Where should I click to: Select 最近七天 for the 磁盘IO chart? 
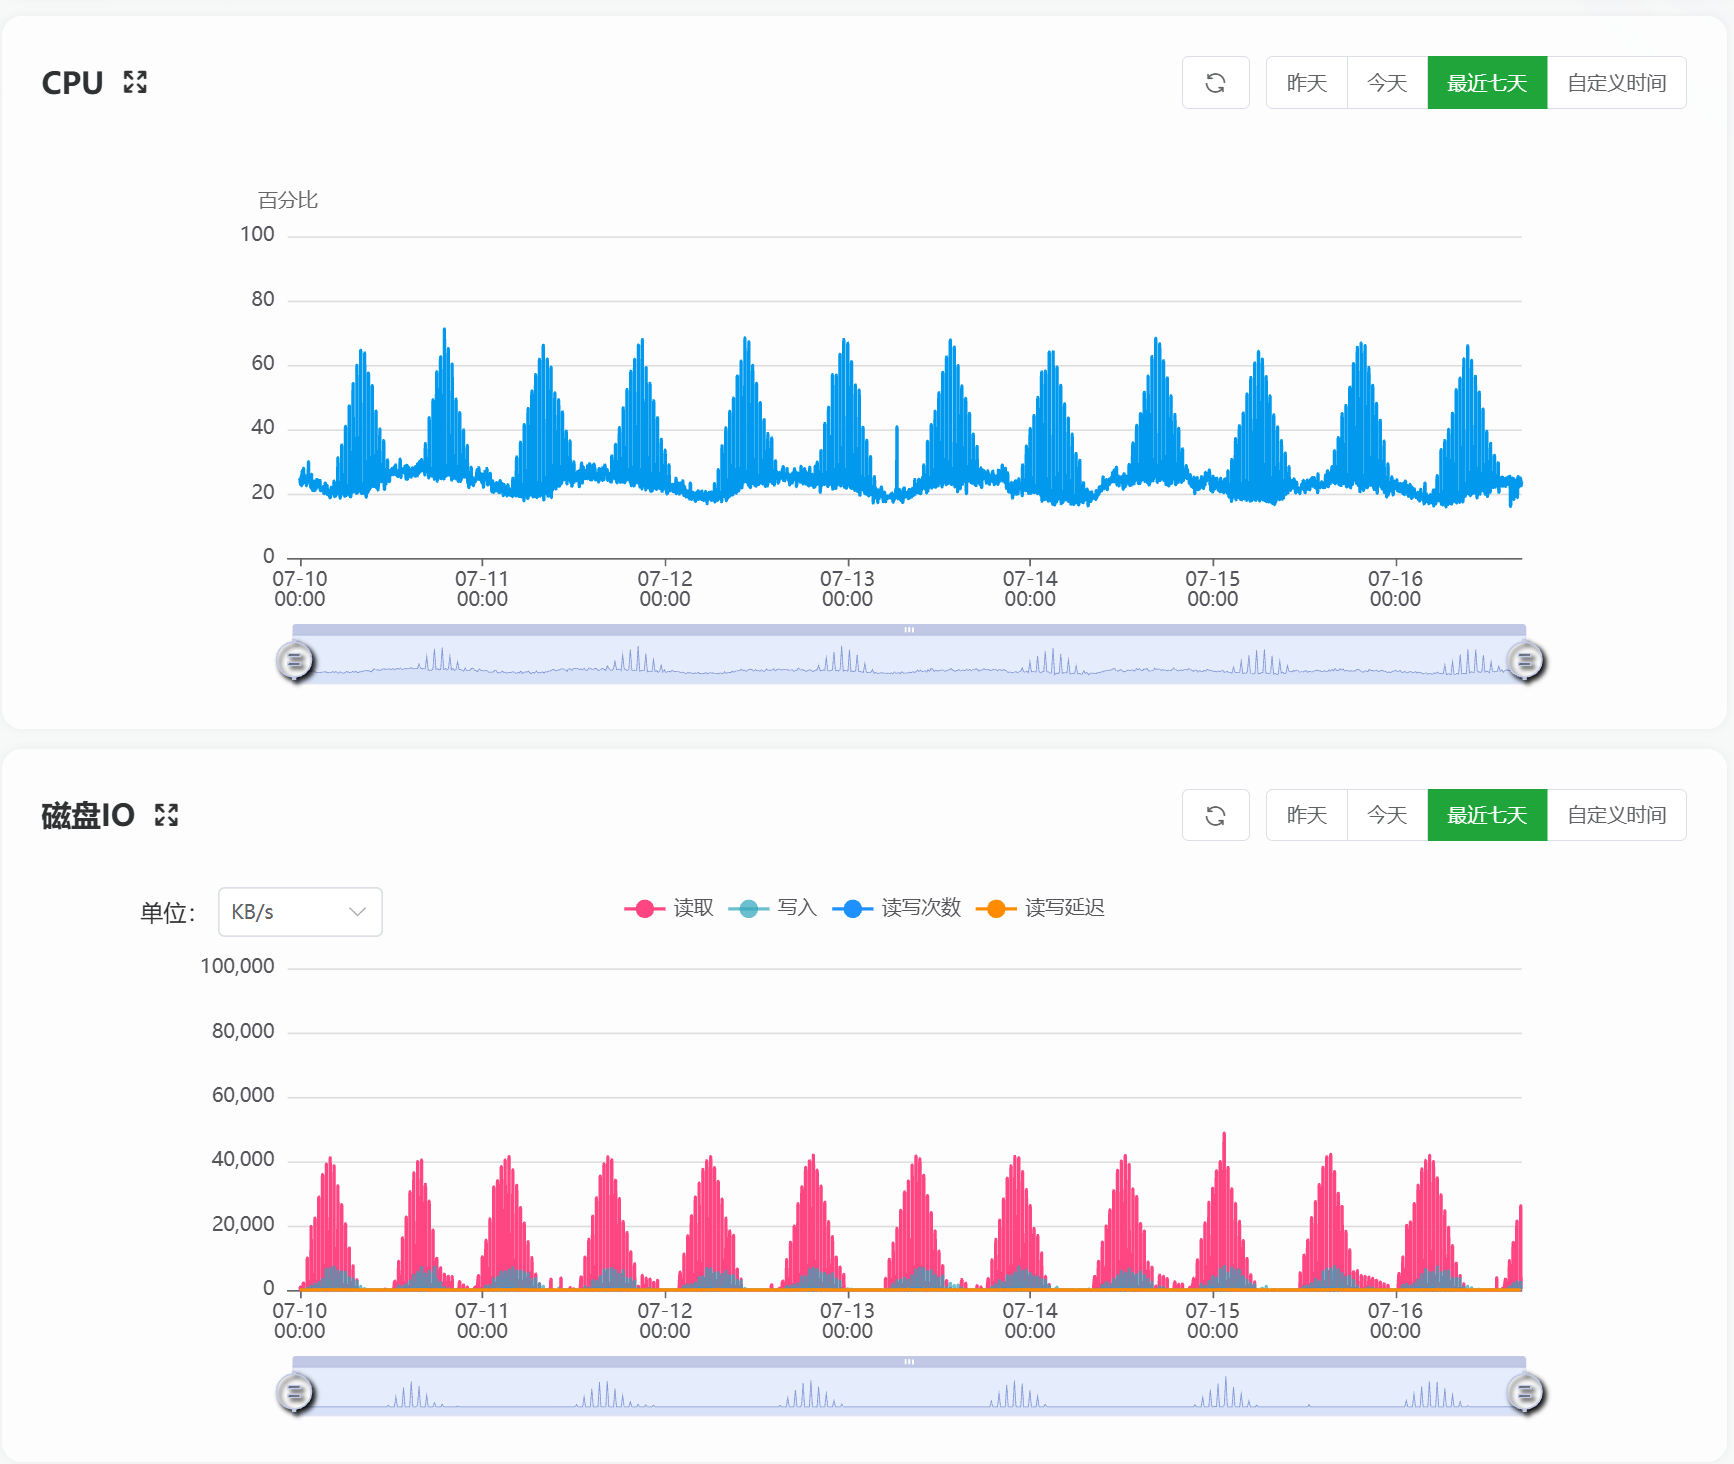pos(1488,815)
